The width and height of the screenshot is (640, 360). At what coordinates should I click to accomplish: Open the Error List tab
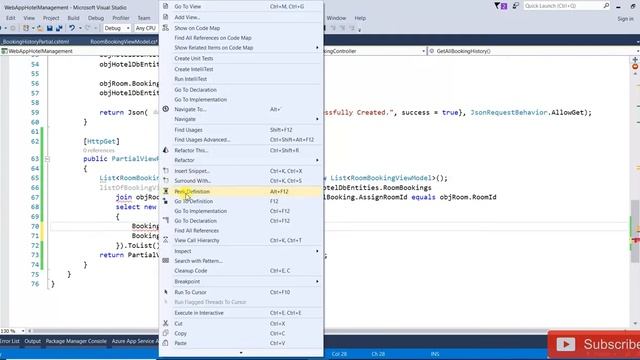point(9,341)
